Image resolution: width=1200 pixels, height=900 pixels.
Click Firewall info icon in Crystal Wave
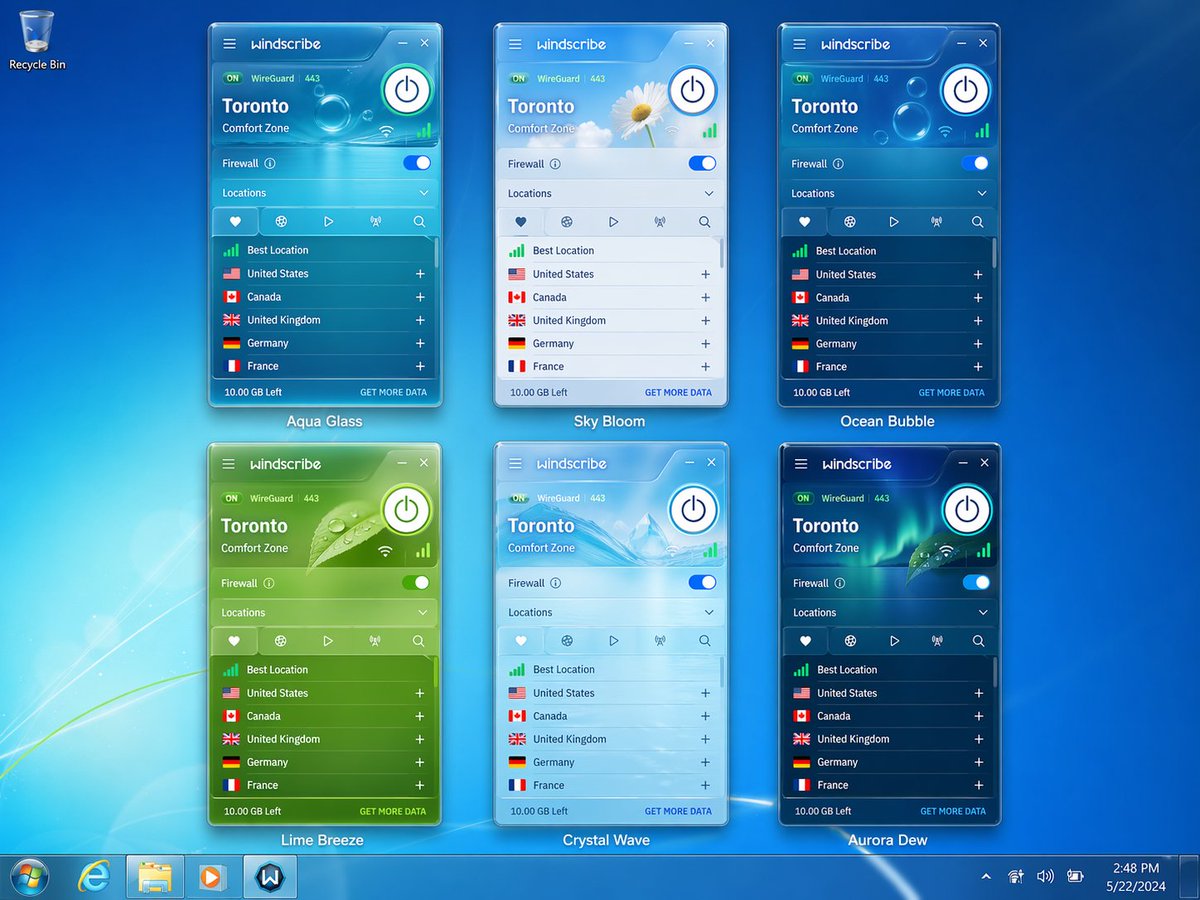[x=555, y=583]
